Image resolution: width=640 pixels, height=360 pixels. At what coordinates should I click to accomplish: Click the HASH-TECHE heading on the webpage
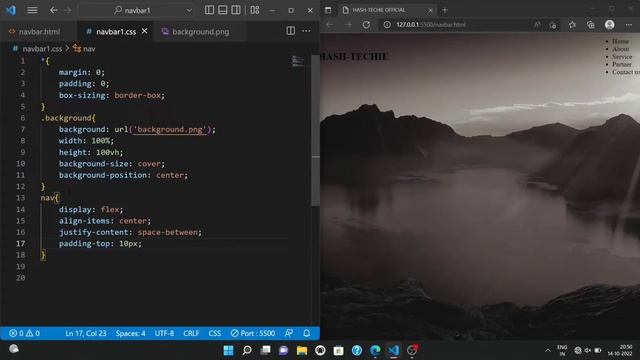354,56
